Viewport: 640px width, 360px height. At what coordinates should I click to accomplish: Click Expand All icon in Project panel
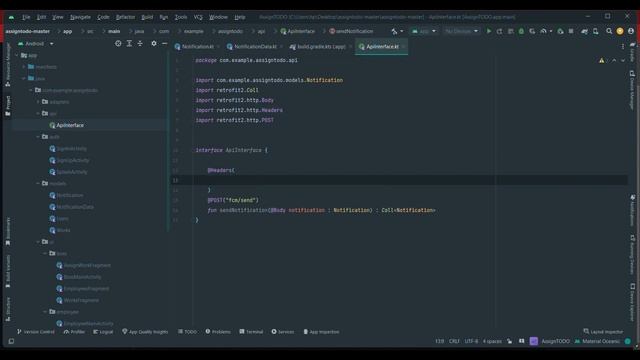(129, 43)
